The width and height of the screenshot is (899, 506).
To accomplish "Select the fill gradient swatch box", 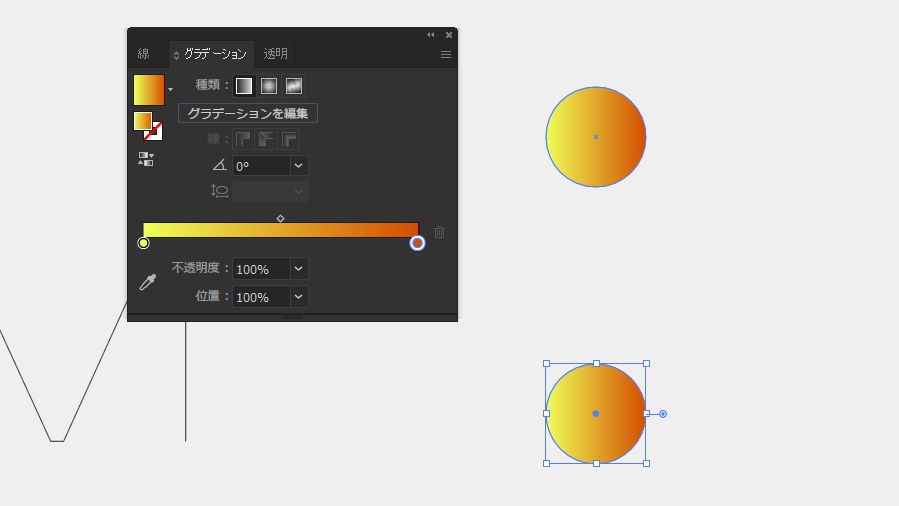I will click(x=143, y=121).
